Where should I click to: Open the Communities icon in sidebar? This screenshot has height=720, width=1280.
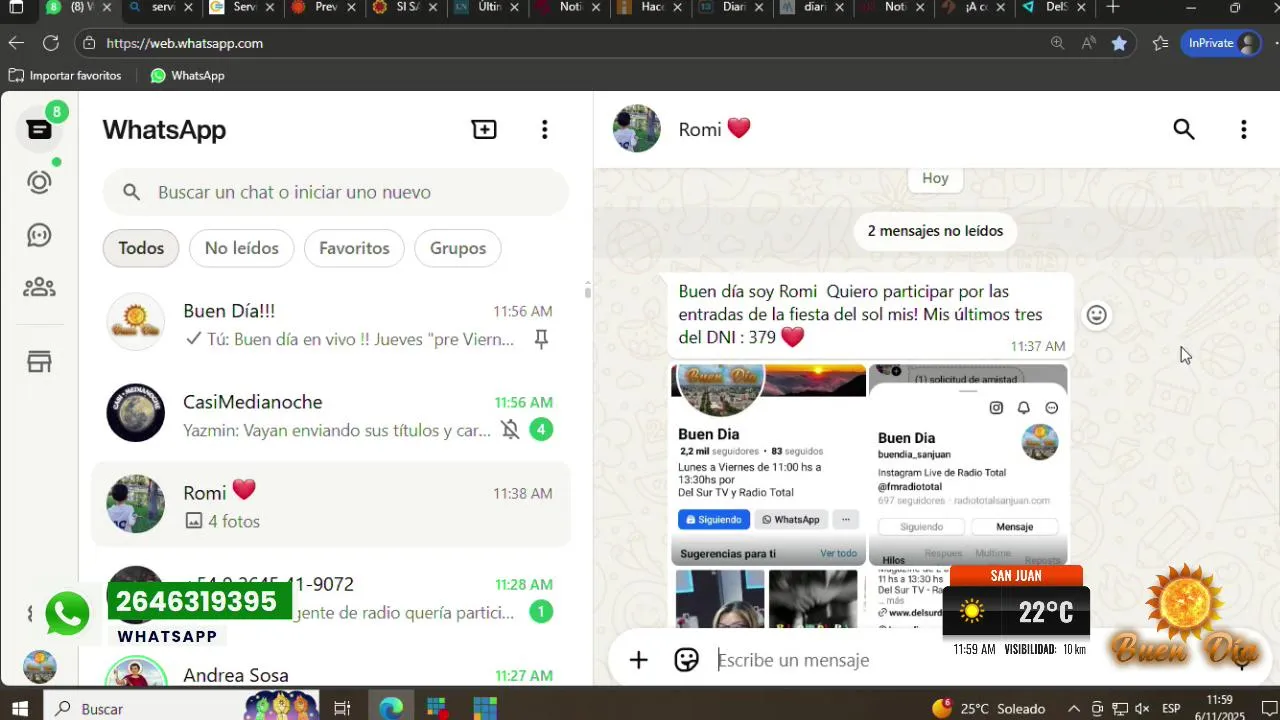click(39, 288)
